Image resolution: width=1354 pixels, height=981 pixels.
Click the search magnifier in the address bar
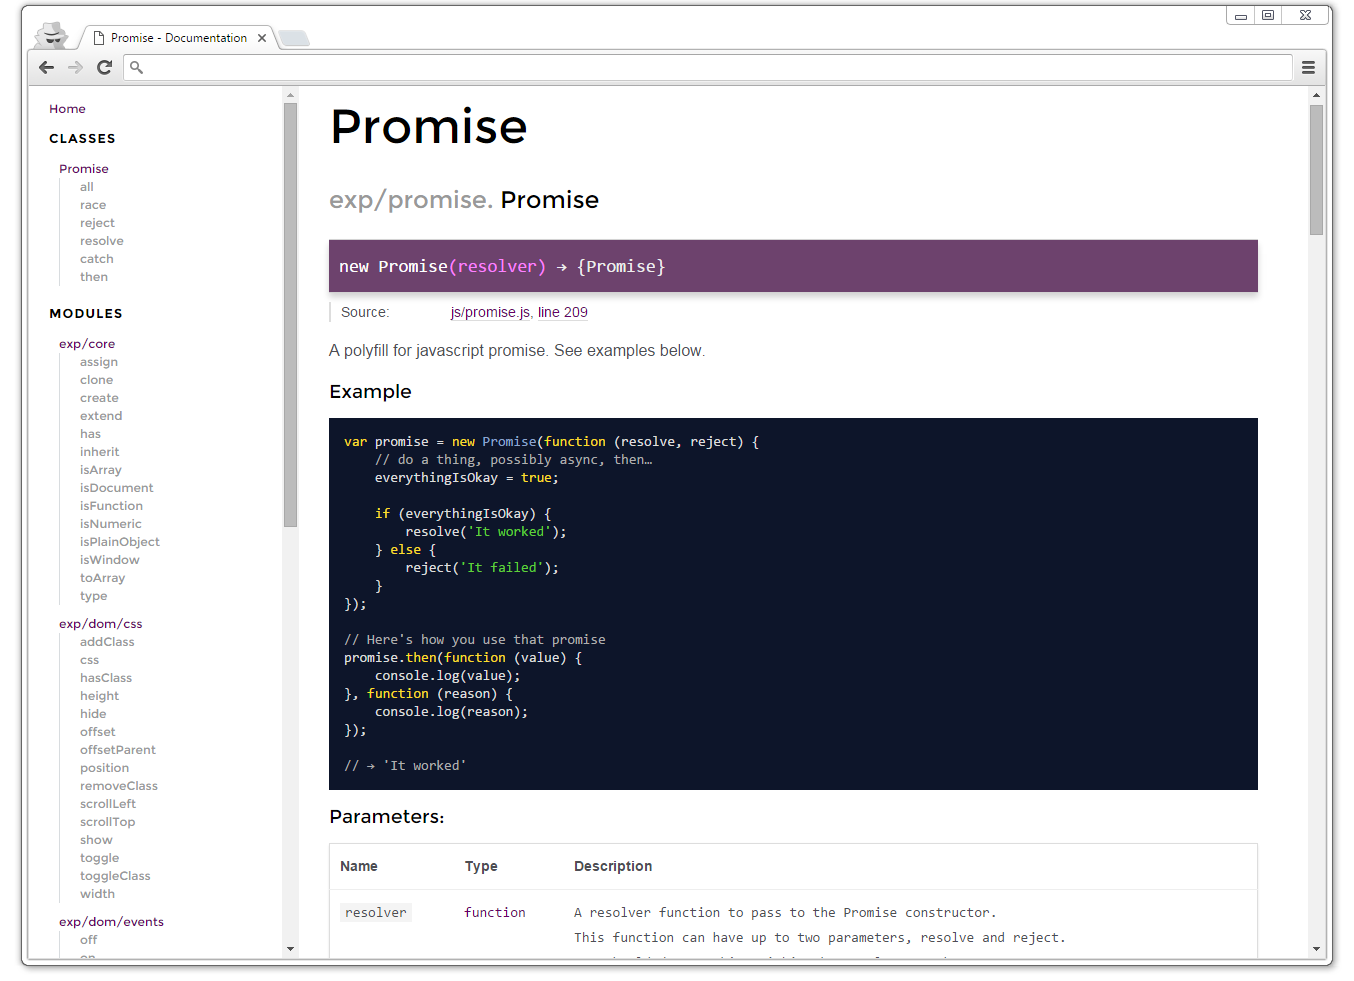pyautogui.click(x=135, y=67)
